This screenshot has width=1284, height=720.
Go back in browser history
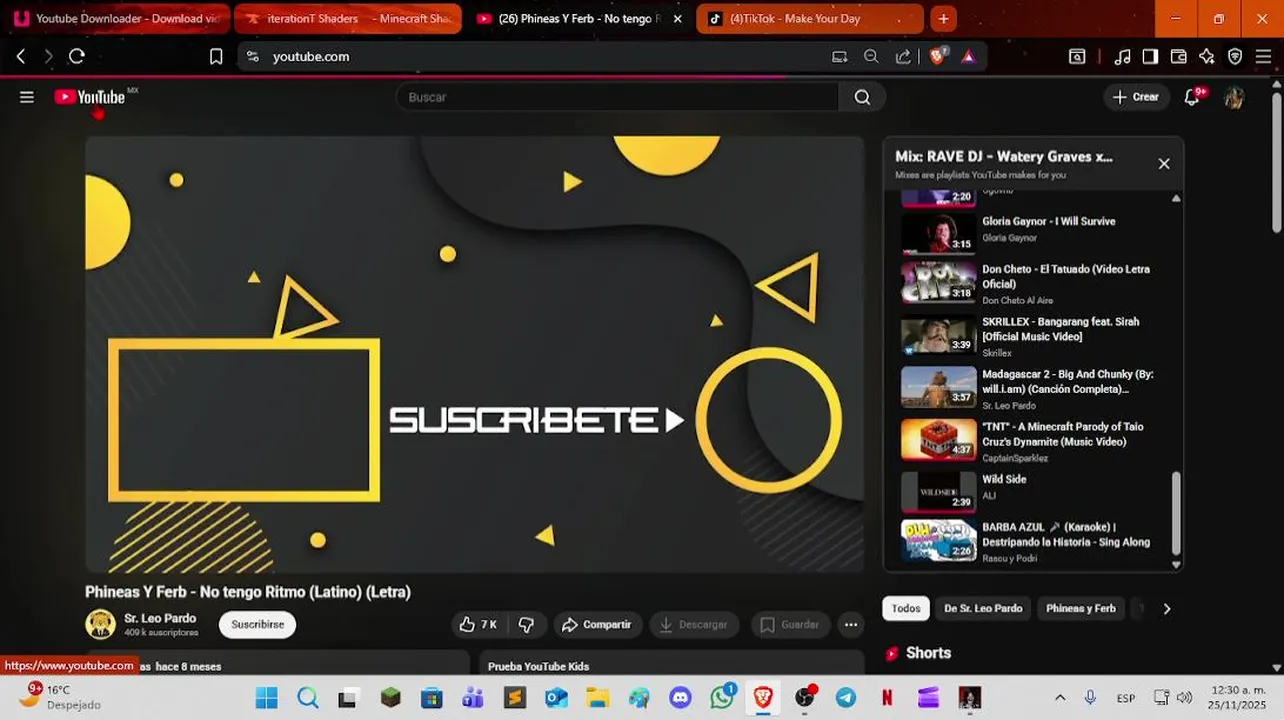[21, 57]
